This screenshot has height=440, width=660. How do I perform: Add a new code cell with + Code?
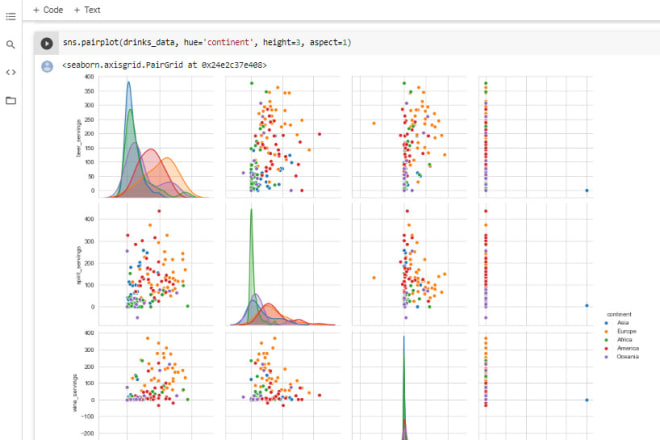coord(48,9)
